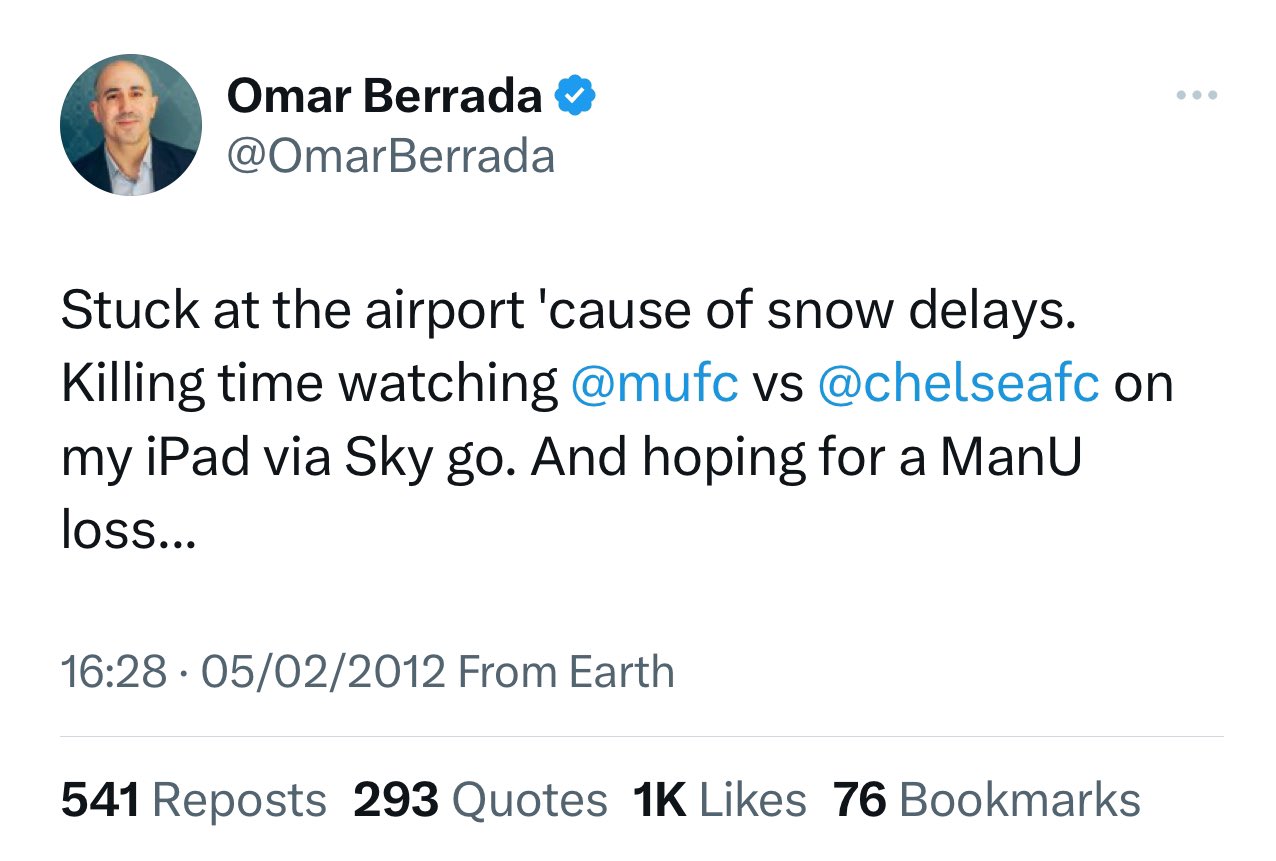Select the 05/02/2012 post date
1276x861 pixels.
click(323, 671)
